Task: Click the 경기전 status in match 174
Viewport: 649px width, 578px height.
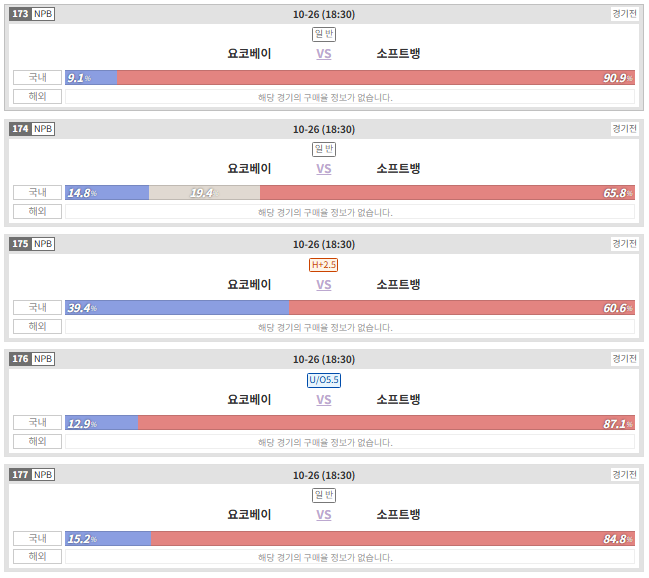Action: [625, 129]
